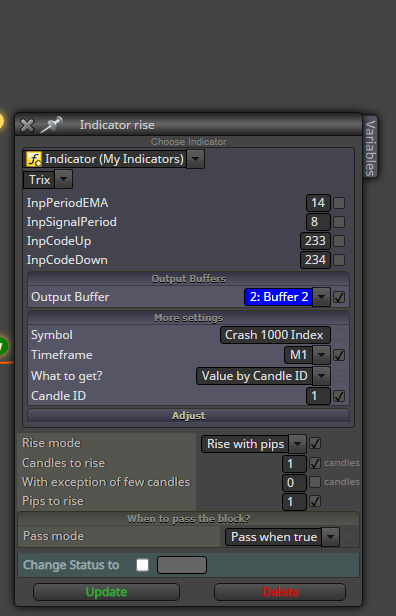The image size is (396, 616).
Task: Edit InpCodeUp value 233
Action: point(315,241)
